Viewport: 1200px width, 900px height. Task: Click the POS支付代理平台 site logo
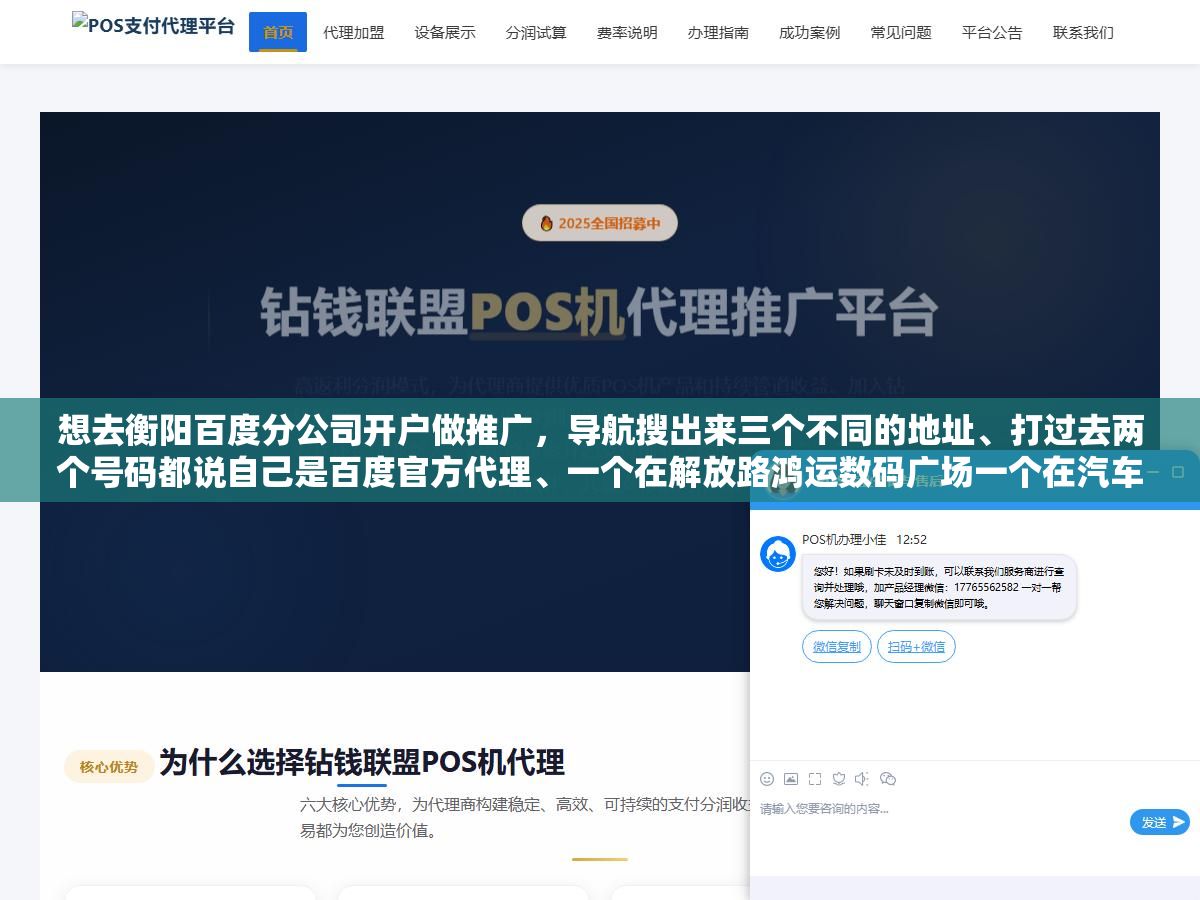(x=153, y=25)
